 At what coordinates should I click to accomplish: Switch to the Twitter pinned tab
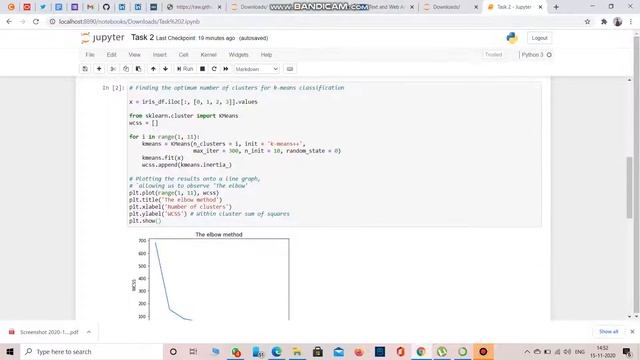coord(43,7)
